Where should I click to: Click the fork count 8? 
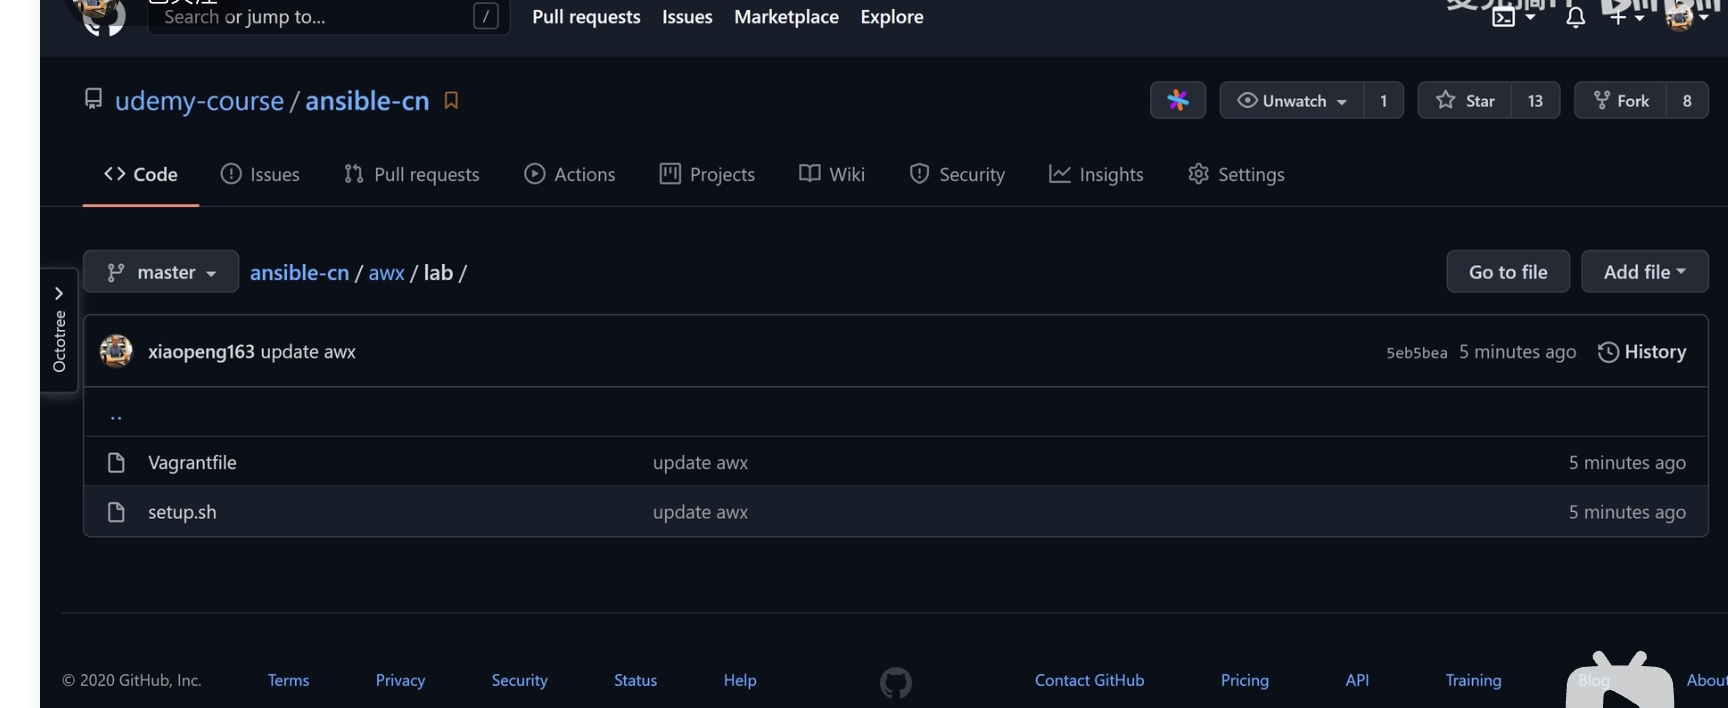tap(1687, 100)
